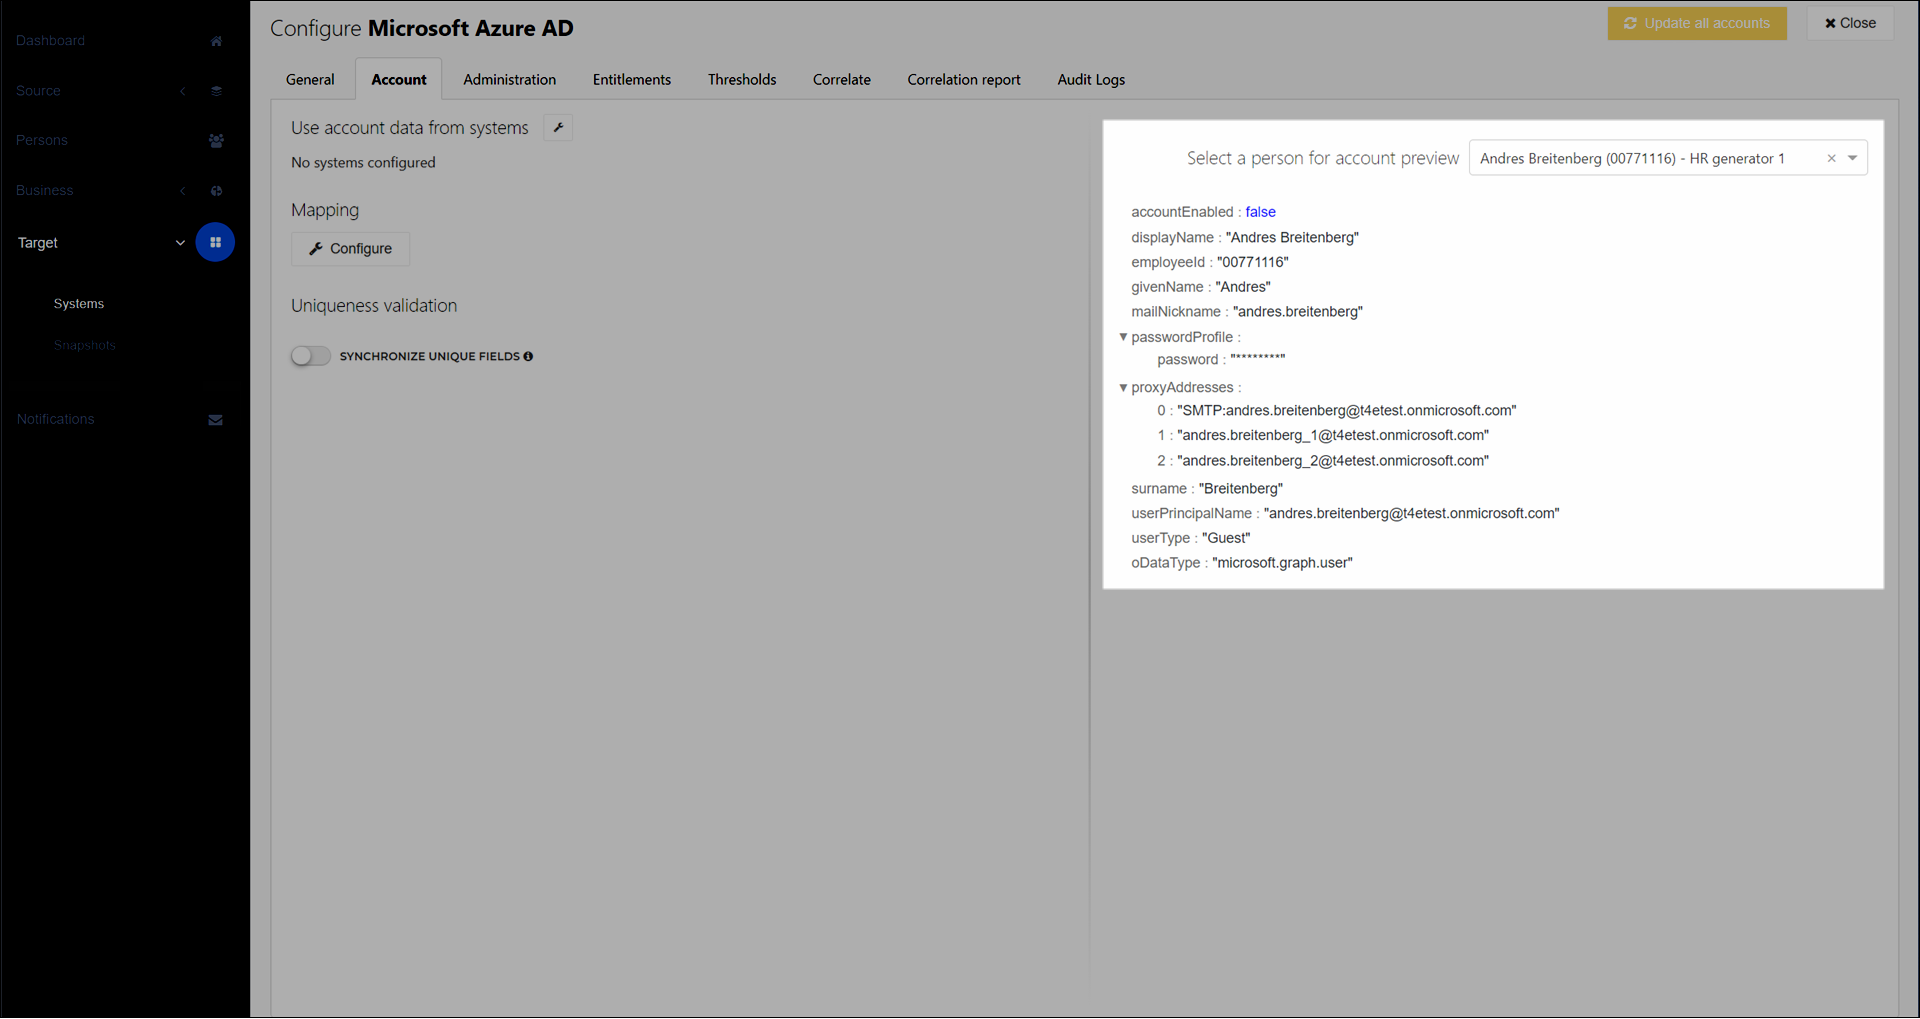Open Snapshots in the sidebar

point(85,346)
